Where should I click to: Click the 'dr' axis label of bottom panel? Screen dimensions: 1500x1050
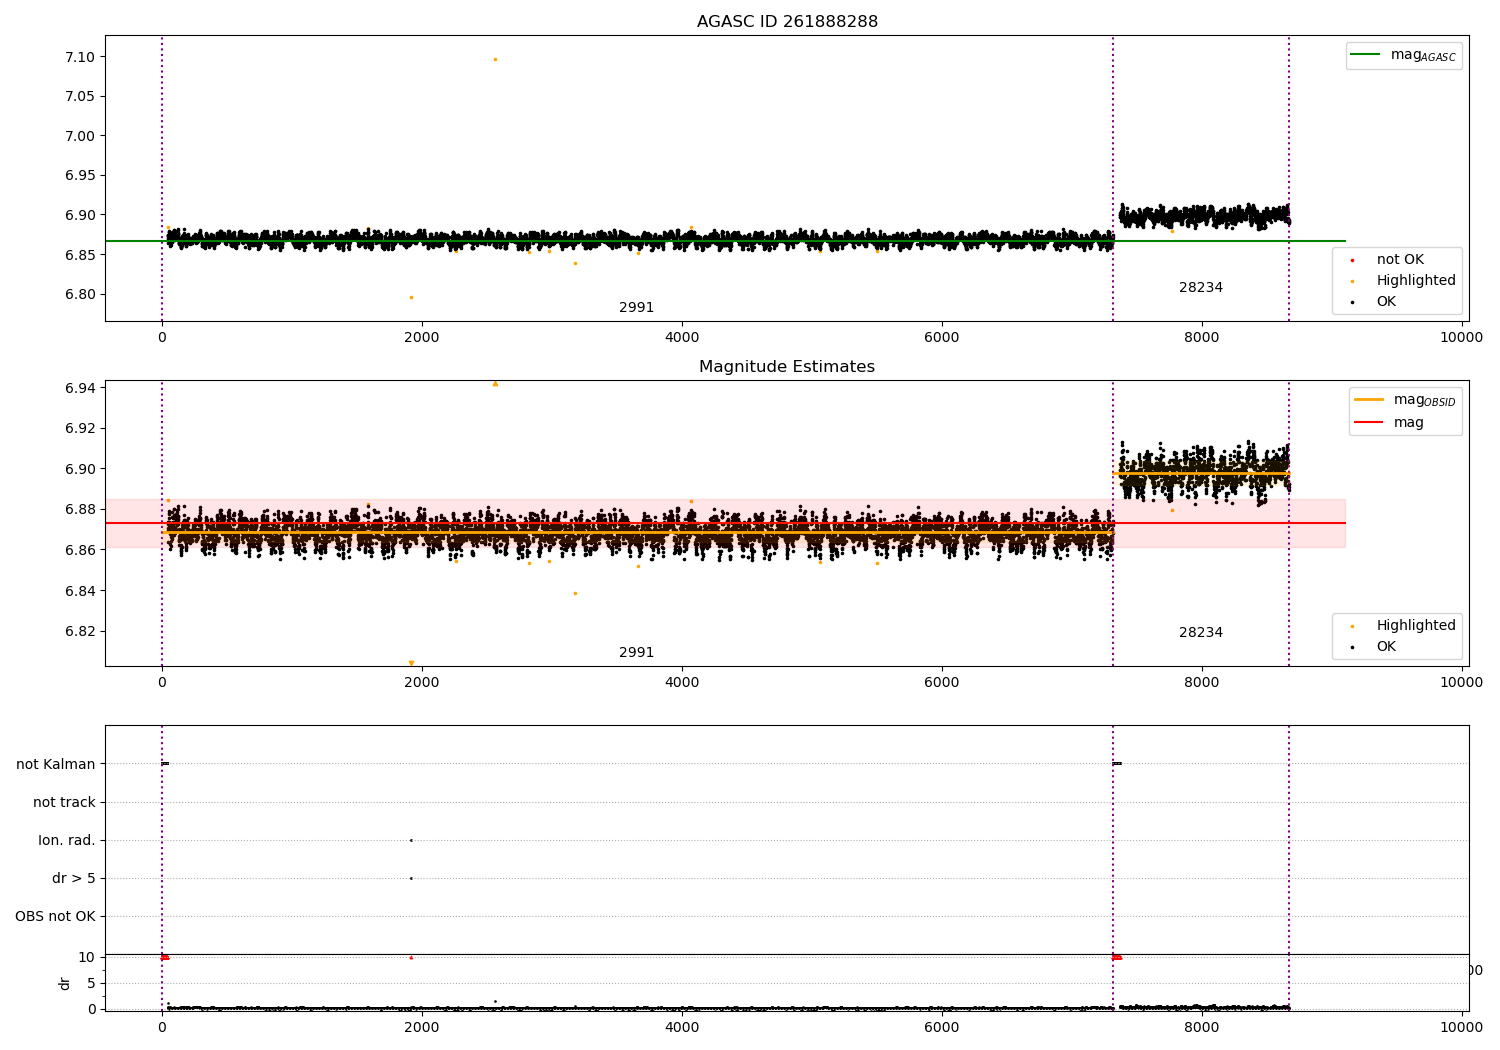tap(65, 983)
